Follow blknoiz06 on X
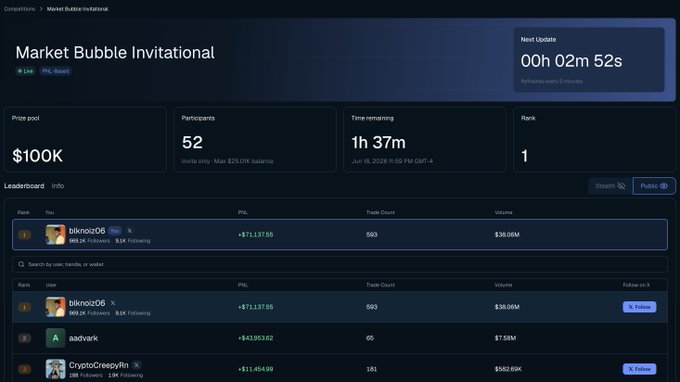The height and width of the screenshot is (382, 680). click(639, 307)
